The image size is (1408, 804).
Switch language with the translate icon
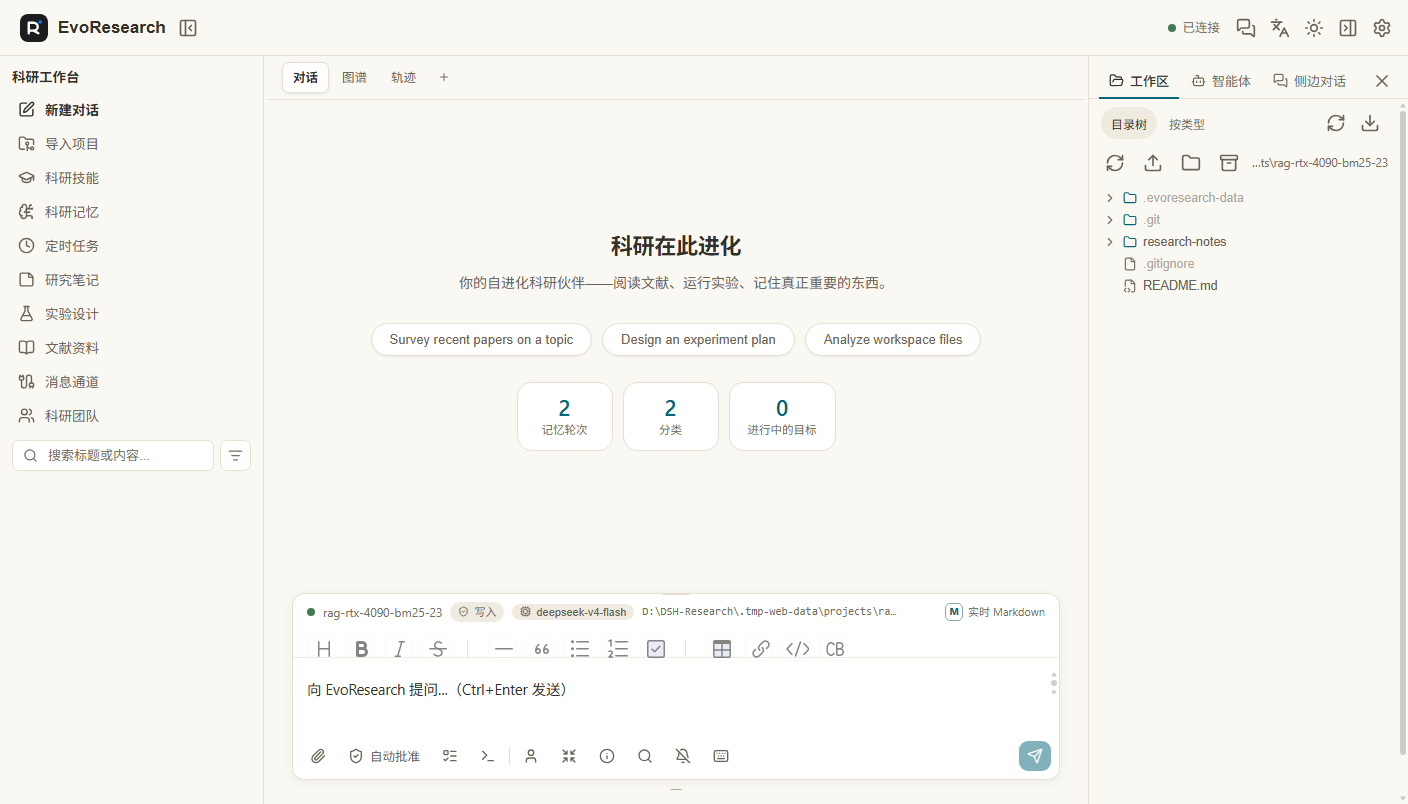(x=1280, y=28)
